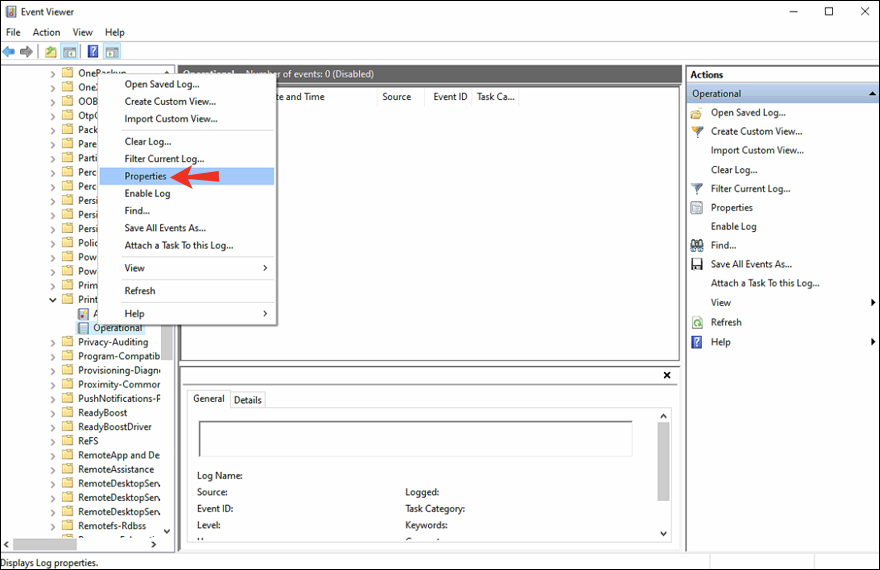Click the ReFS folder icon
Viewport: 880px width, 570px height.
68,440
